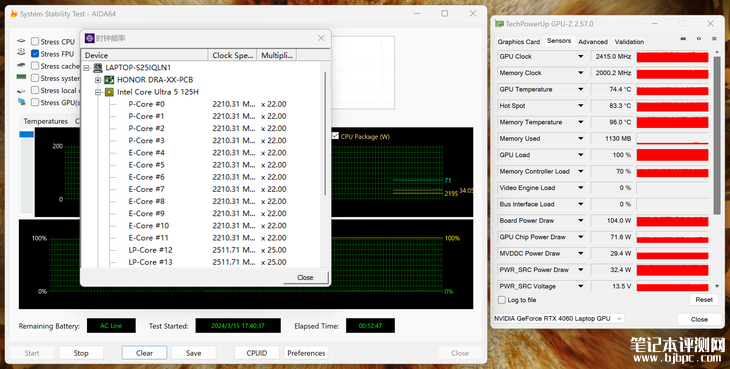Uncheck the Stress FPU checkbox
The width and height of the screenshot is (730, 369).
[35, 54]
